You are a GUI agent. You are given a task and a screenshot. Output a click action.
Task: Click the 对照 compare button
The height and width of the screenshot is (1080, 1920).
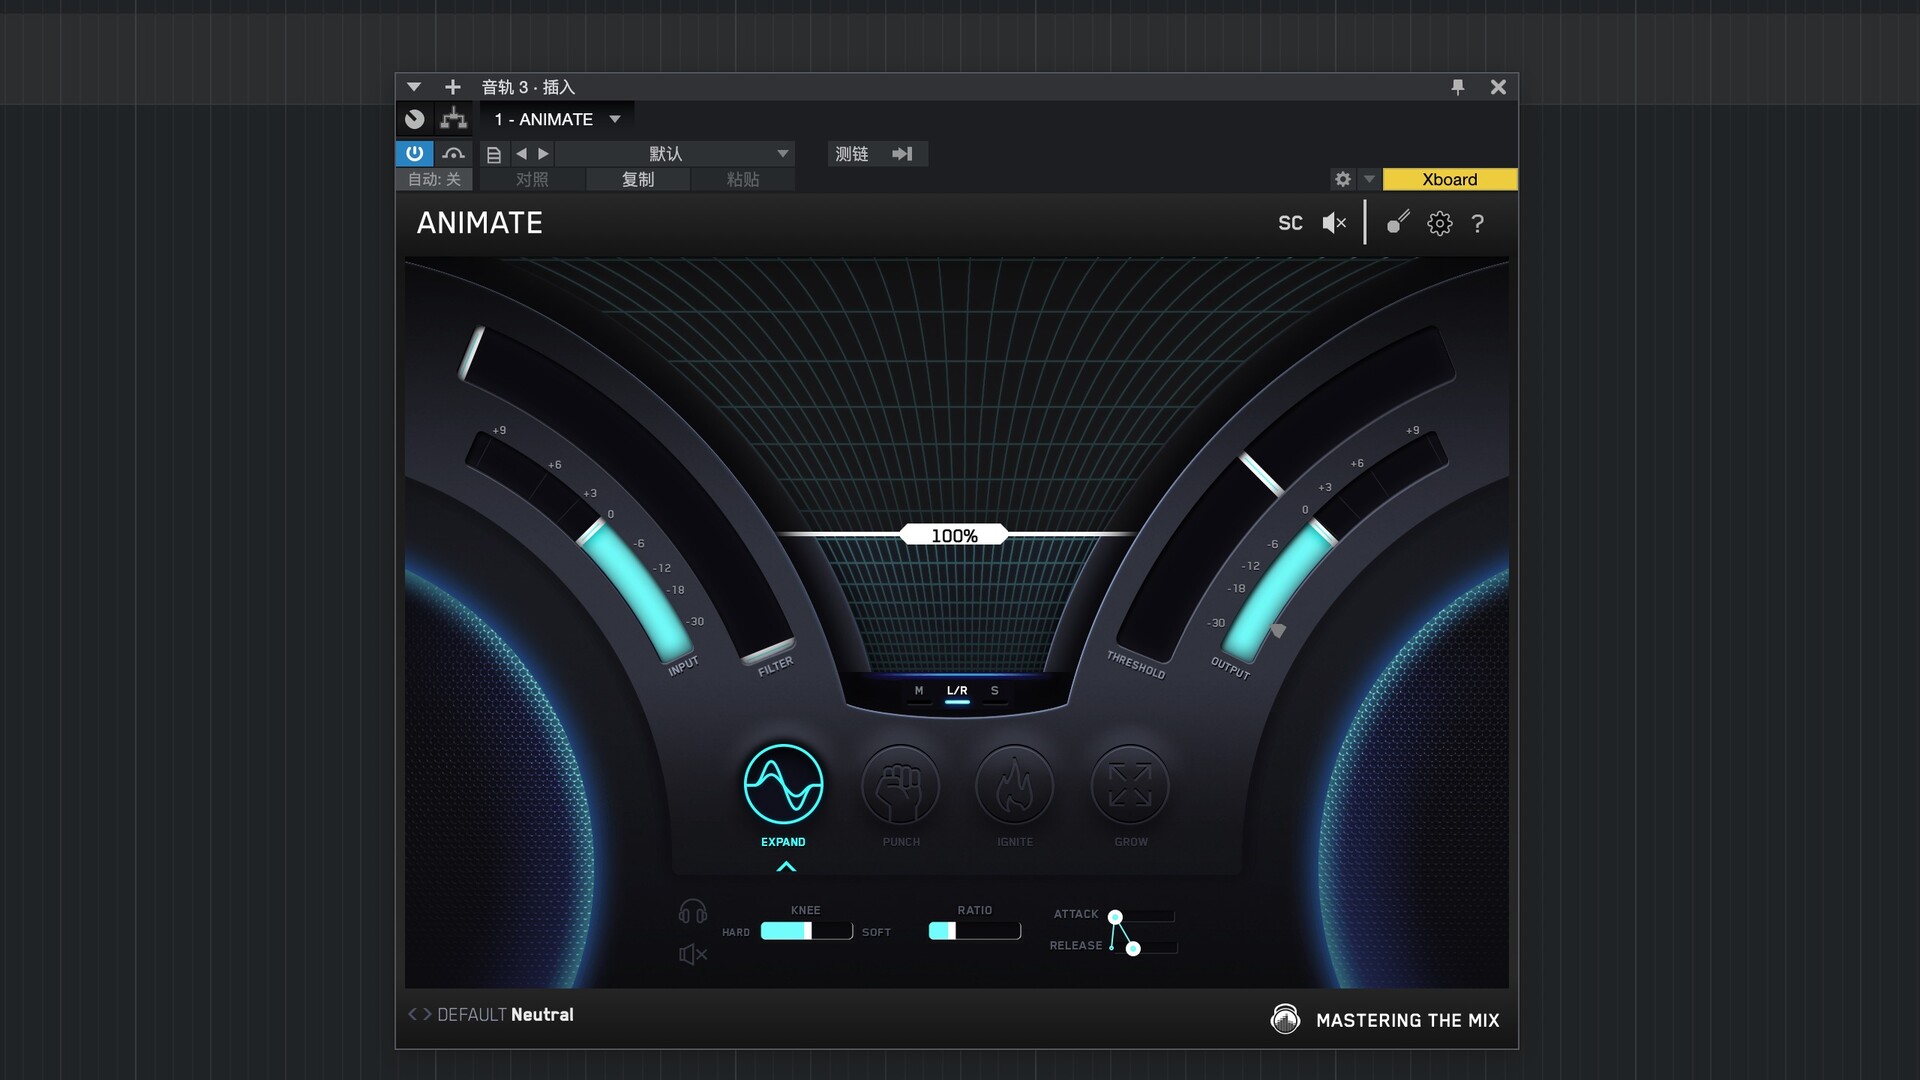(532, 179)
